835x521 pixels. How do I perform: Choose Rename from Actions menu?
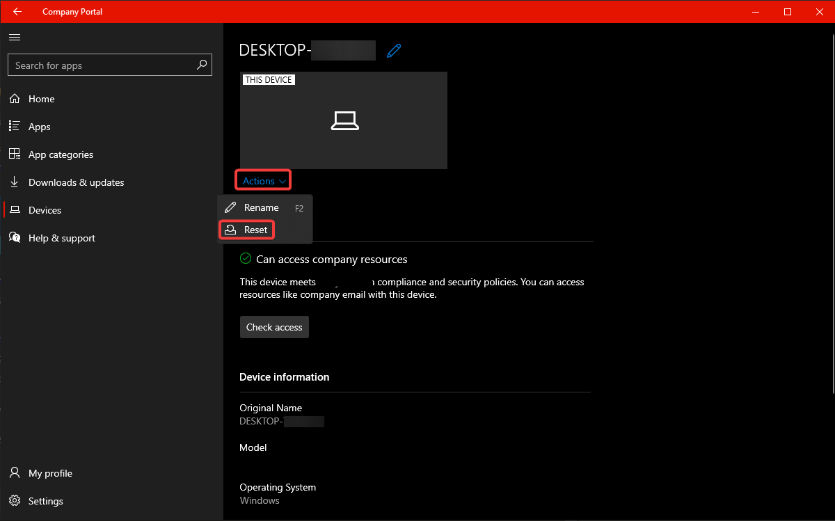click(265, 208)
